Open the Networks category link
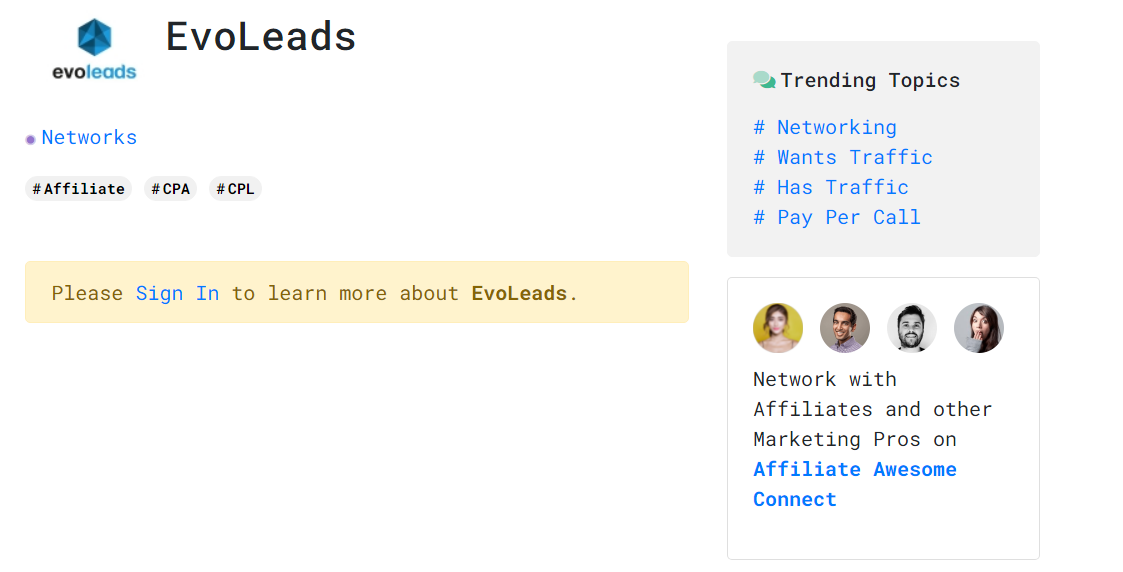The image size is (1123, 572). tap(89, 138)
